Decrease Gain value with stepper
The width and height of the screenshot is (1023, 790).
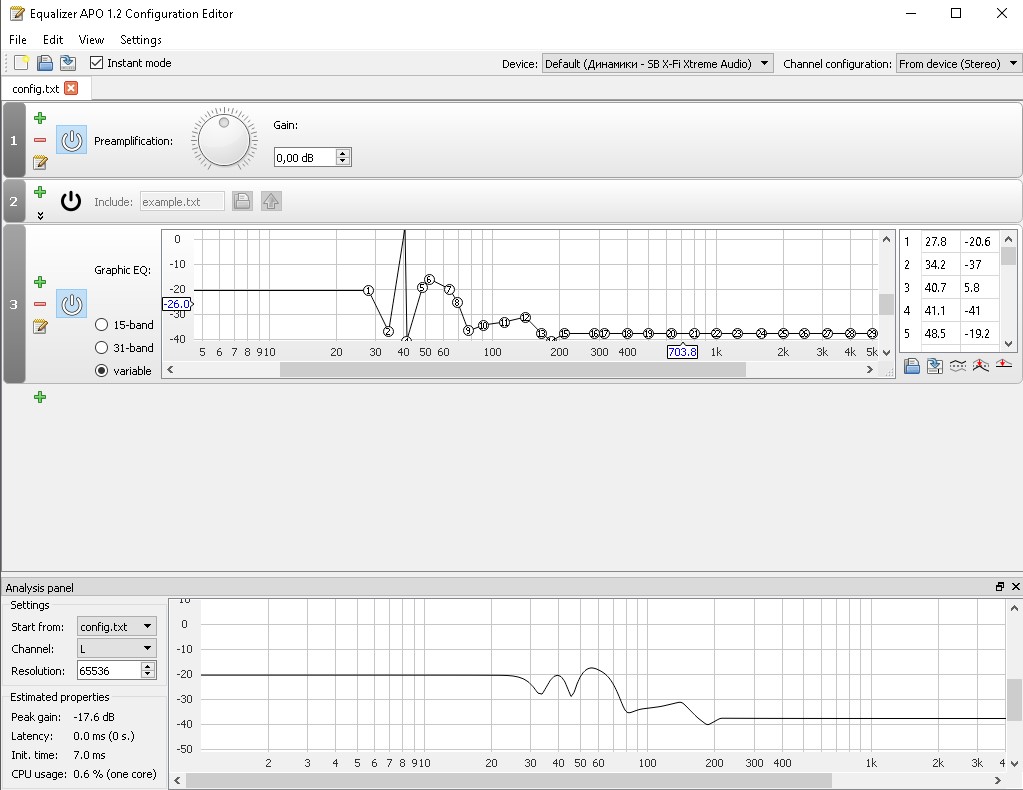point(343,161)
